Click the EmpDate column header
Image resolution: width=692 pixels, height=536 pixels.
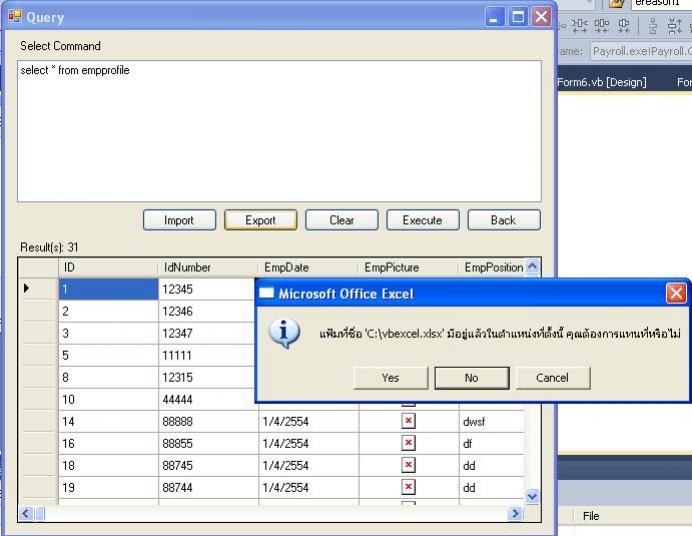point(305,267)
